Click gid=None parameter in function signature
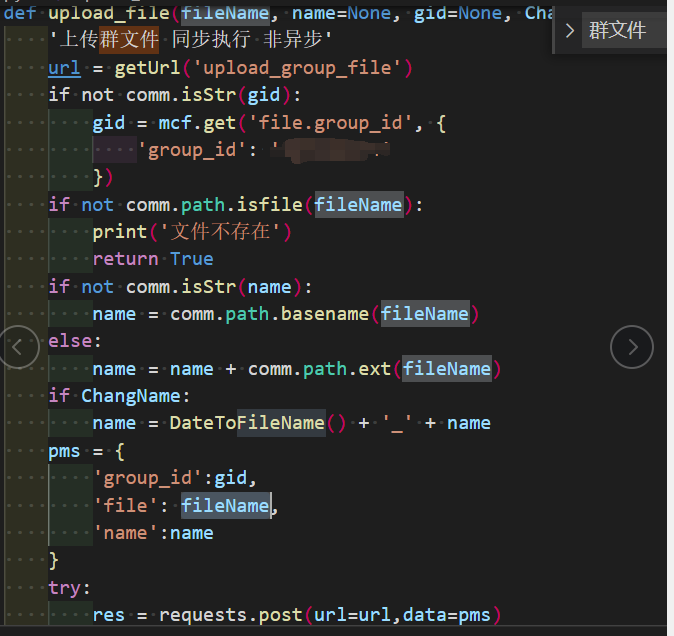 click(x=458, y=13)
